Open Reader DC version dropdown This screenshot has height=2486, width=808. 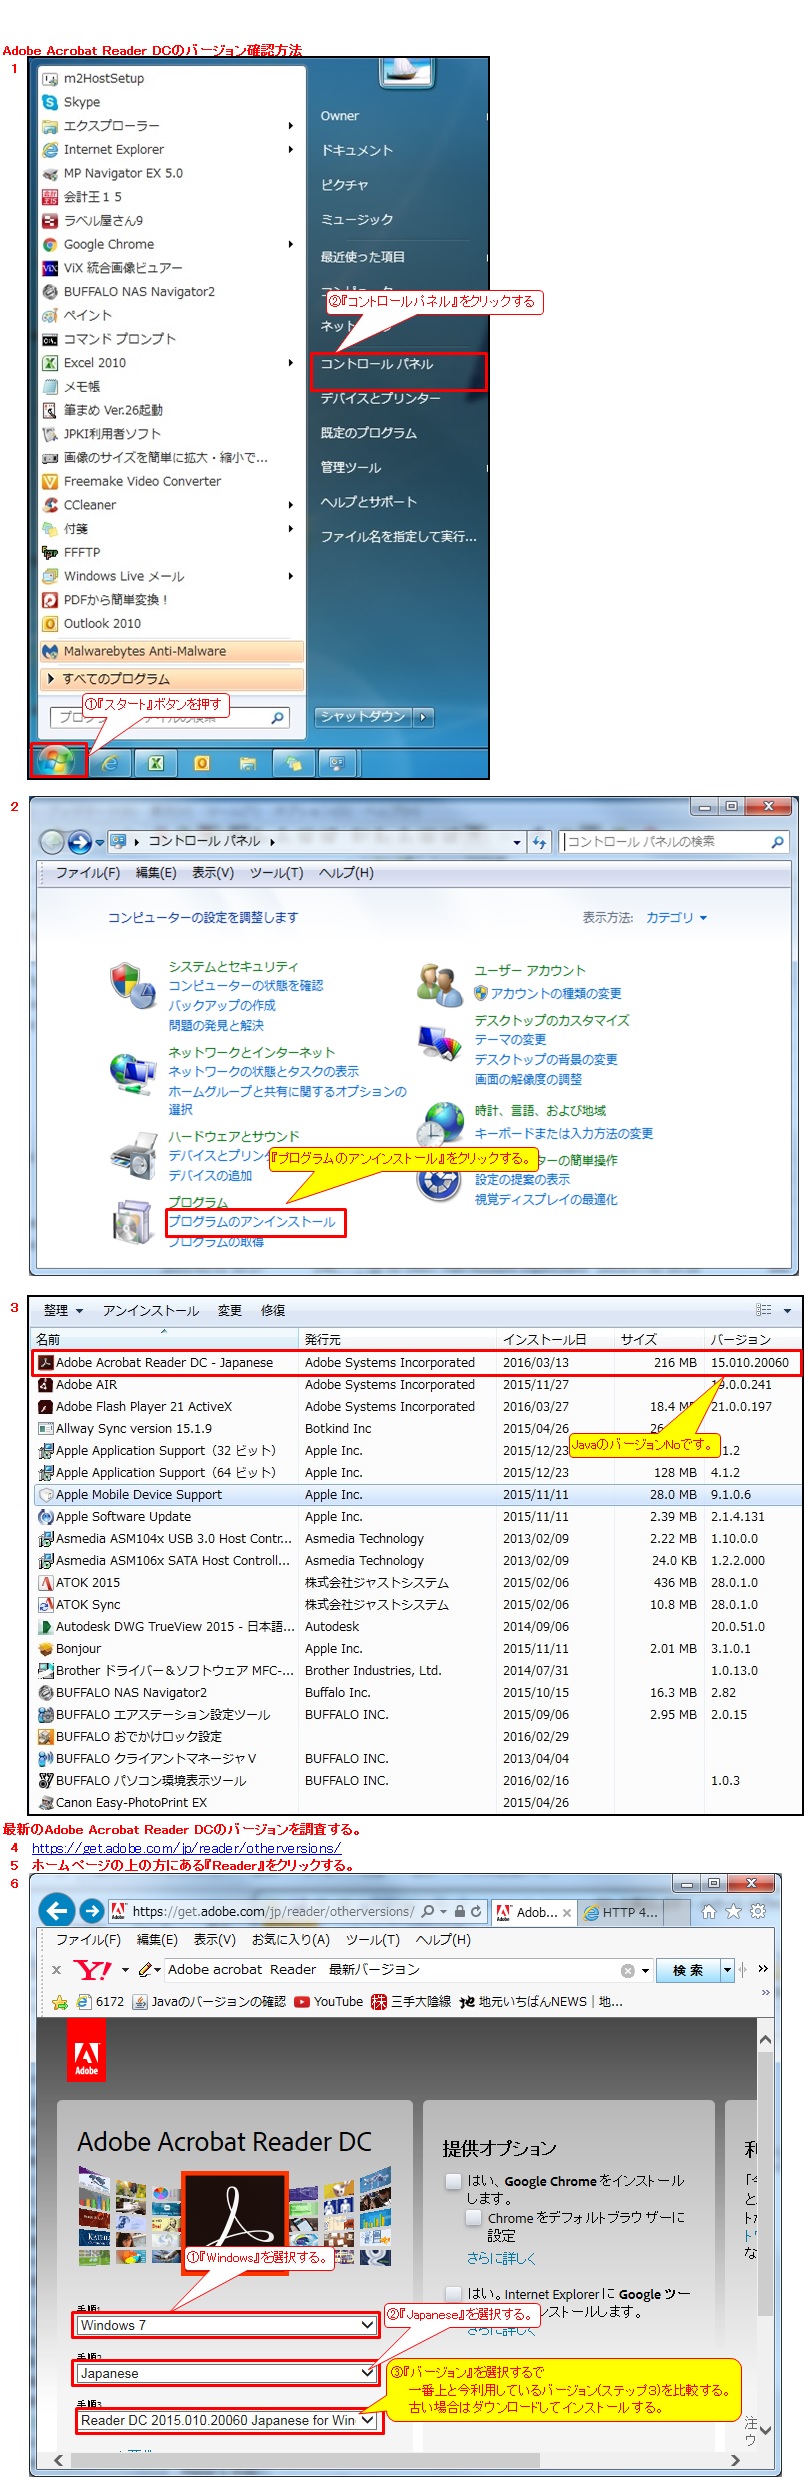tap(227, 2420)
